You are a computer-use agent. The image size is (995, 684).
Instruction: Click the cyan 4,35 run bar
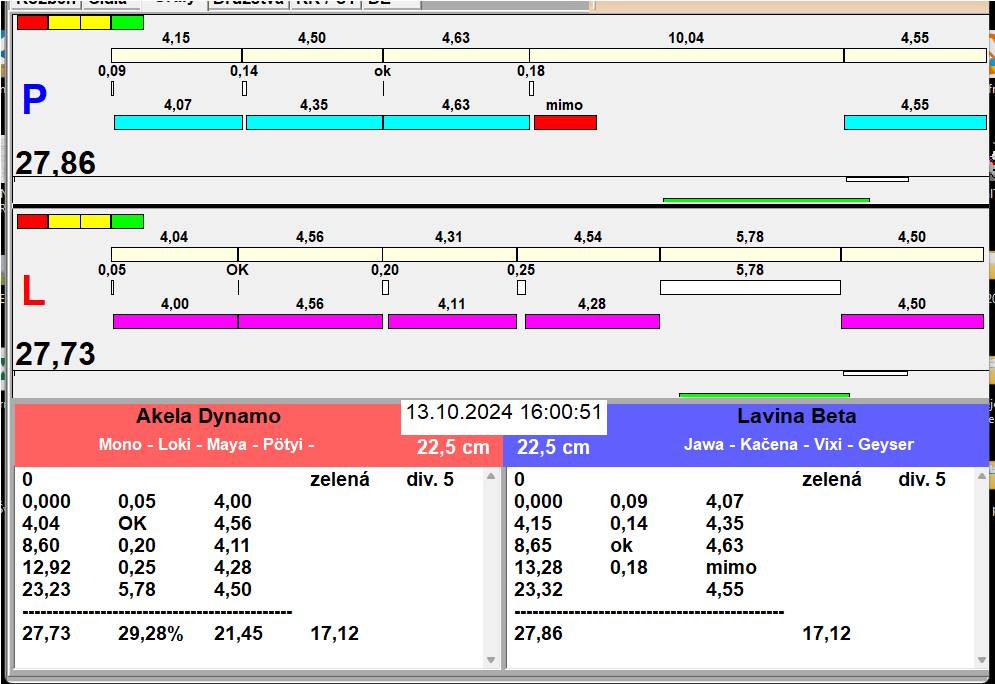coord(314,122)
